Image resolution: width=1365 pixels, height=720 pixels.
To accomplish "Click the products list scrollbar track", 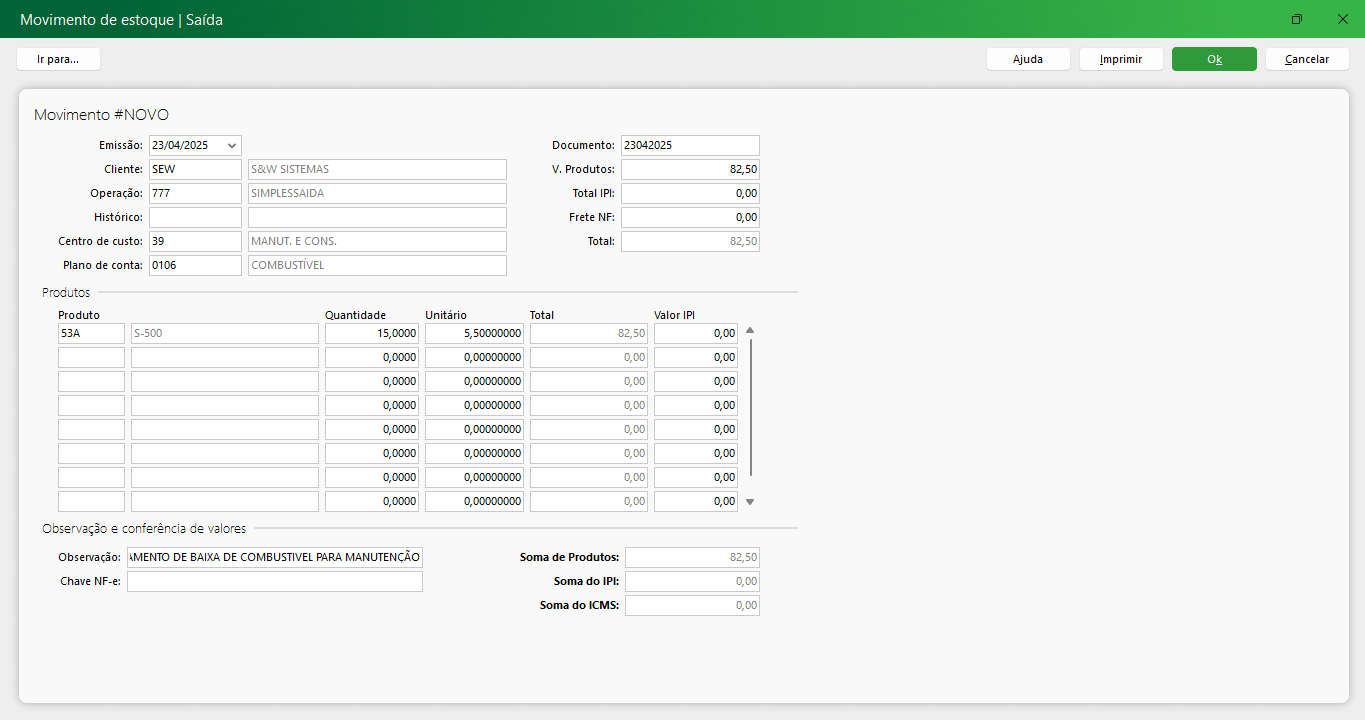I will pyautogui.click(x=750, y=408).
